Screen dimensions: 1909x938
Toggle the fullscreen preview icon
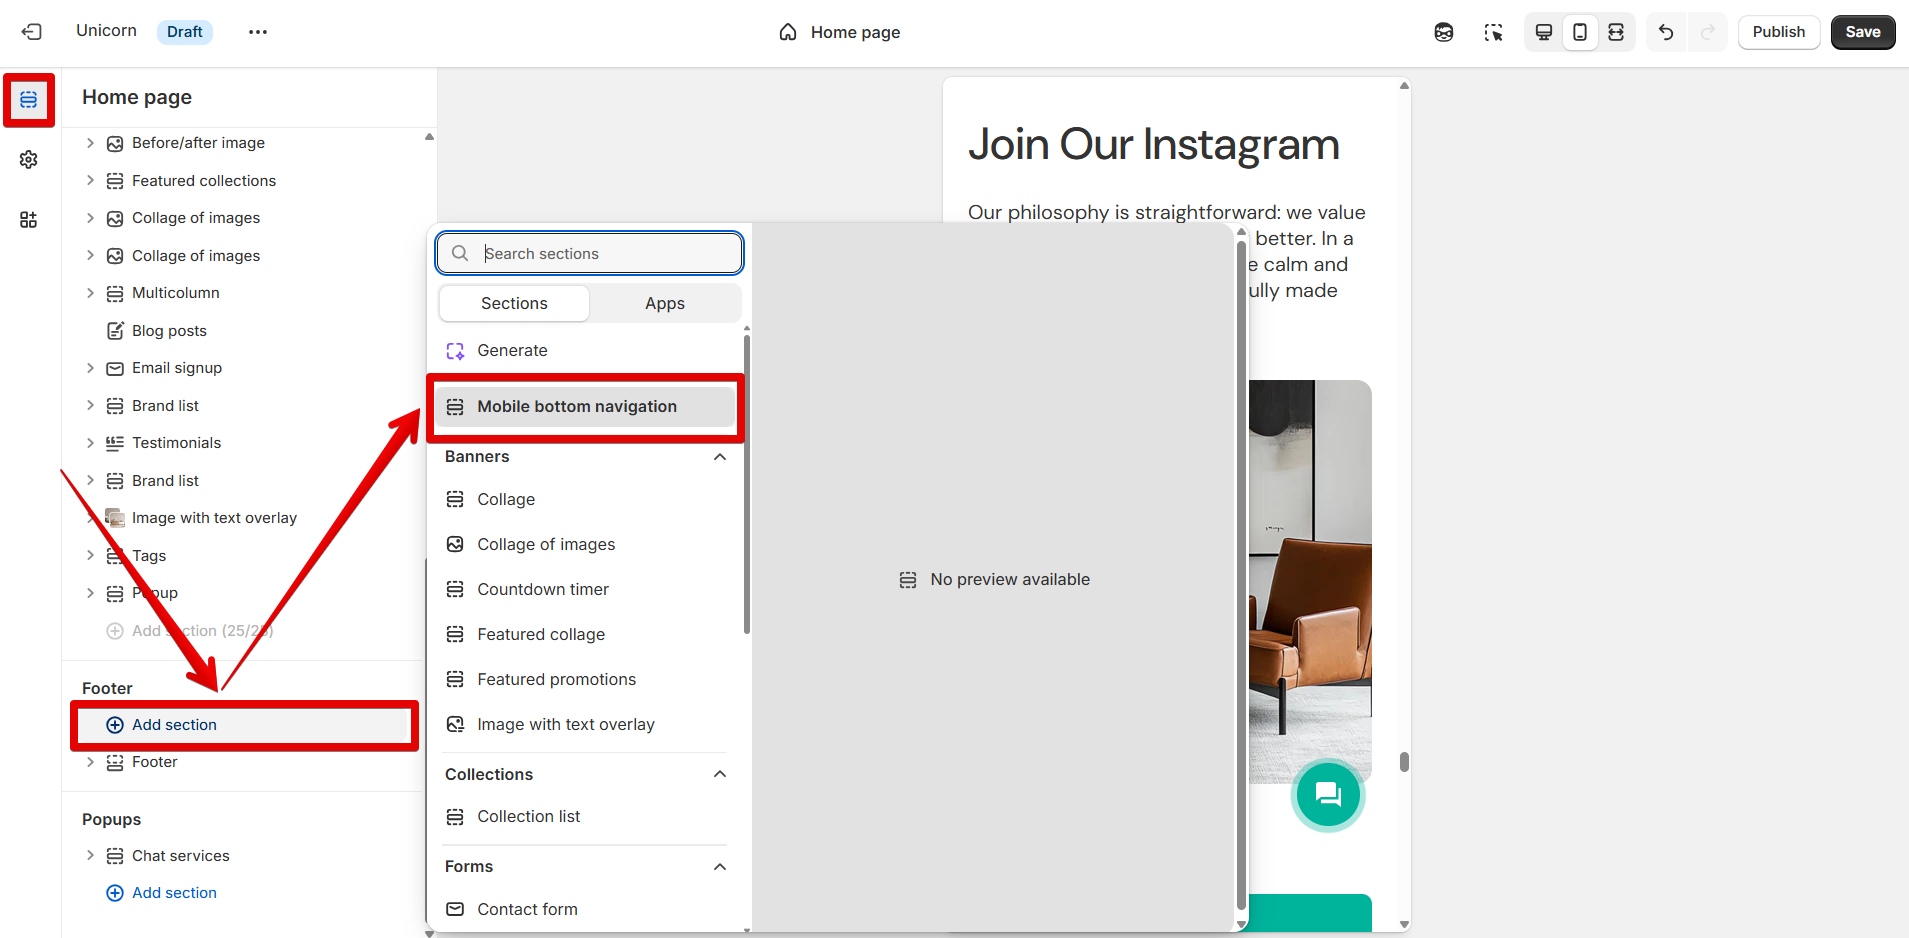[1616, 32]
